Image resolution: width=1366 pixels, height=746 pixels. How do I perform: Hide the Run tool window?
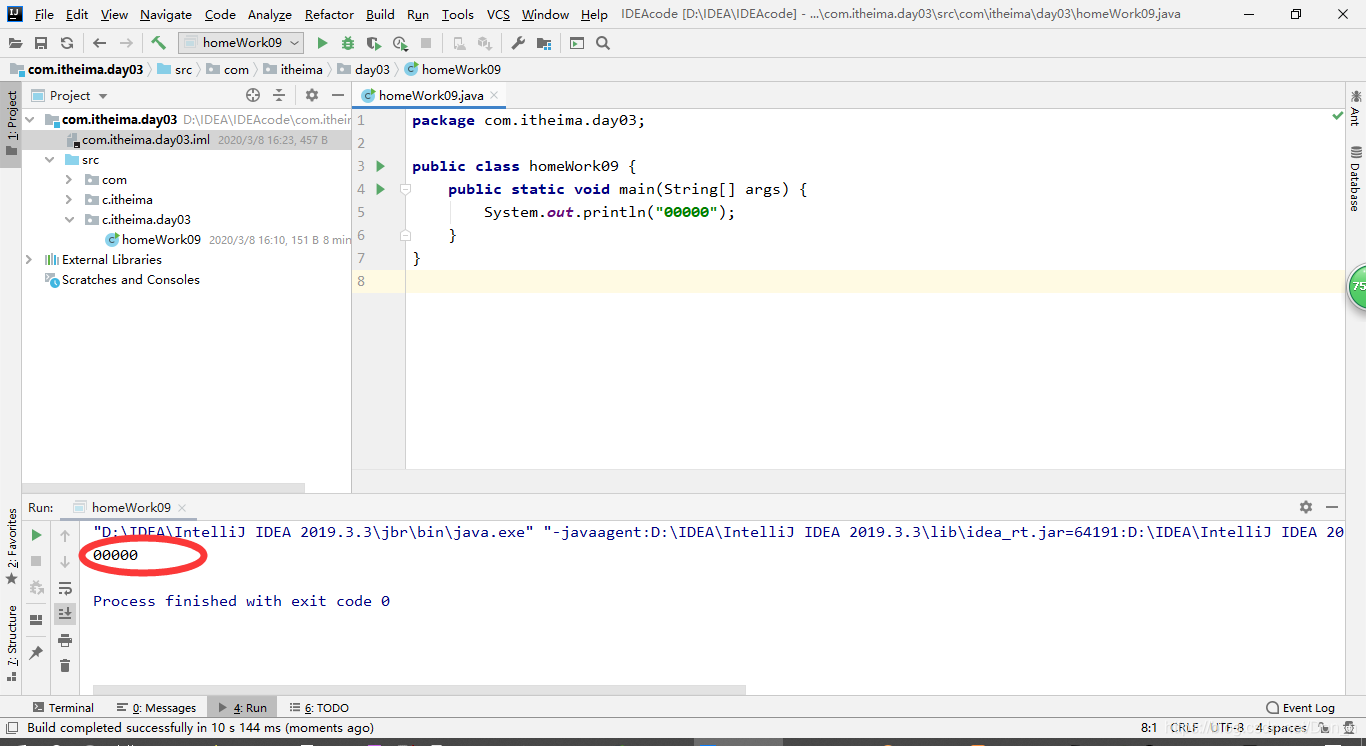click(x=1332, y=507)
